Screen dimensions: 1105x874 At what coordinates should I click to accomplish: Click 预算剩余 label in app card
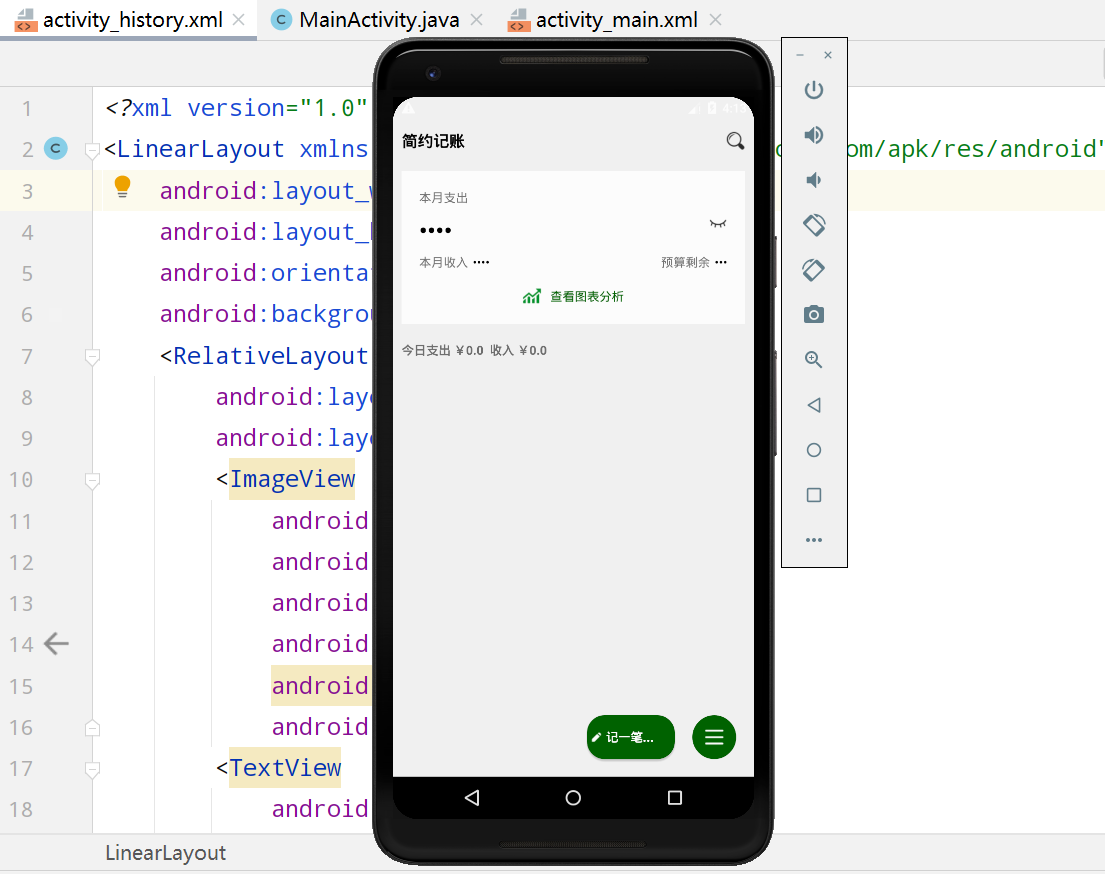pyautogui.click(x=685, y=262)
